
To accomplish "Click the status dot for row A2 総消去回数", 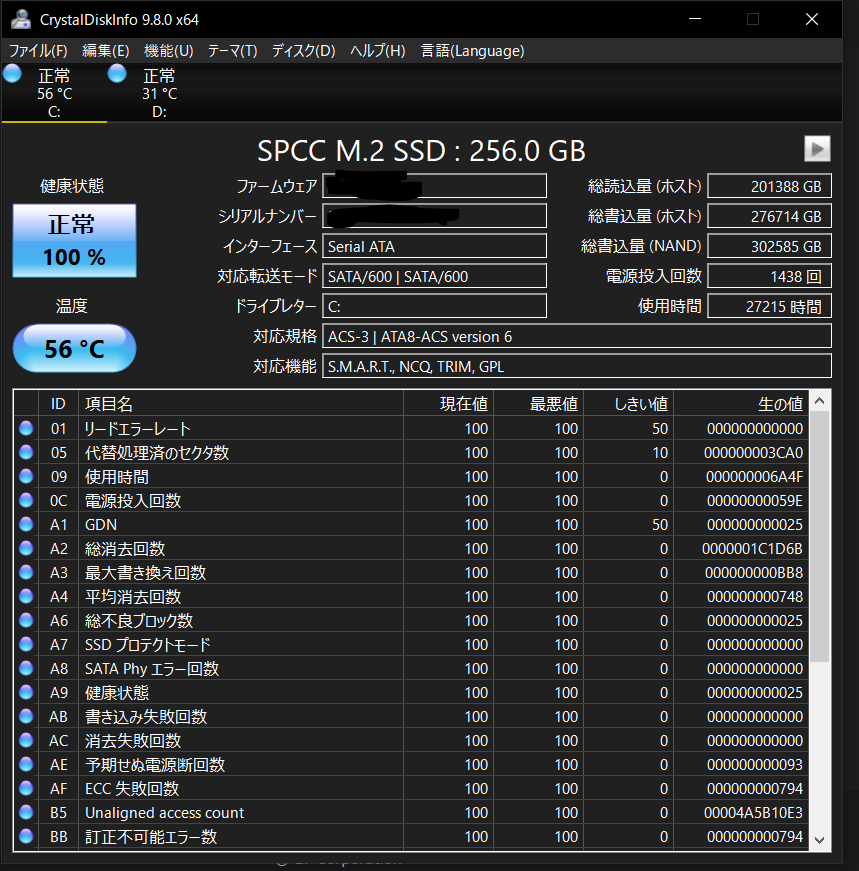I will [26, 548].
